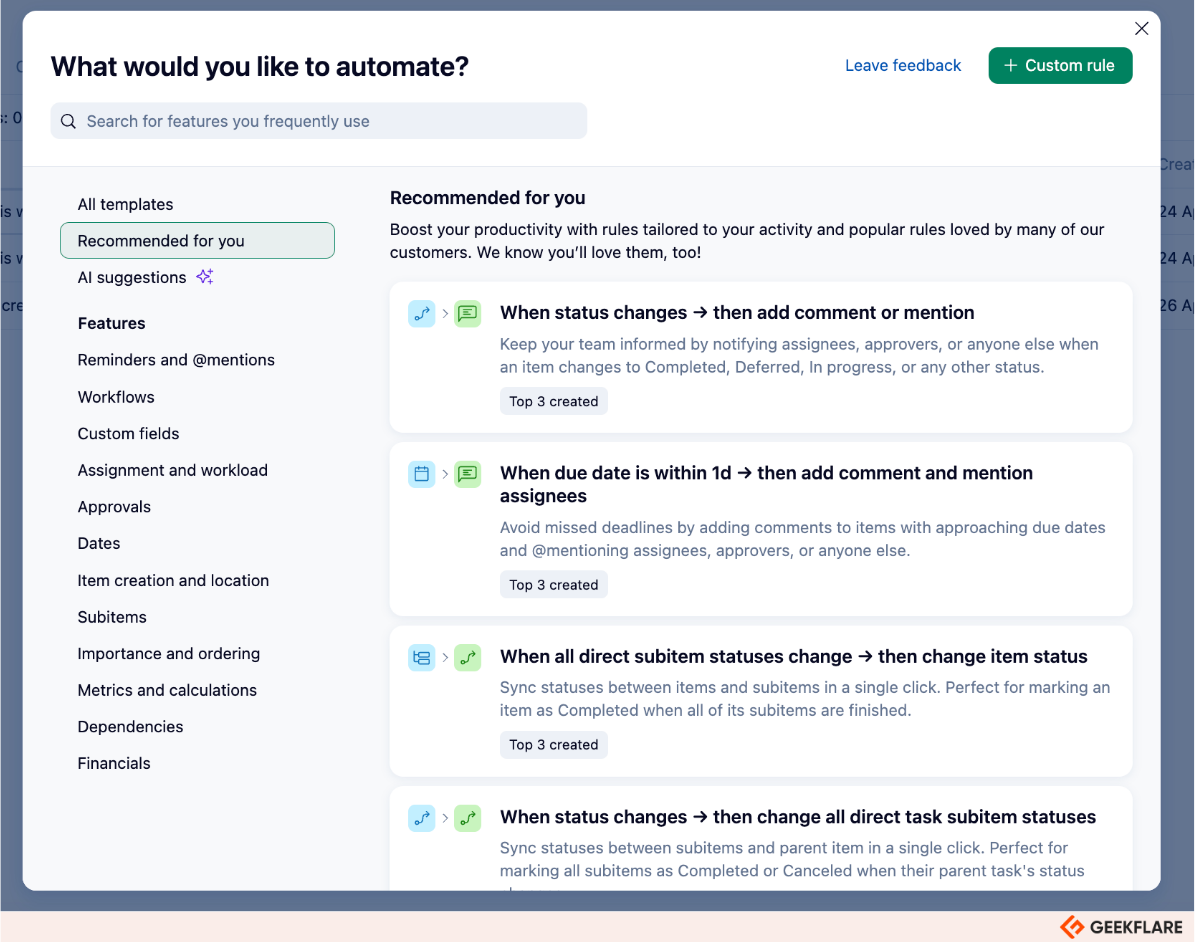Choose the all direct subitem statuses rule
Image resolution: width=1195 pixels, height=943 pixels.
point(761,701)
